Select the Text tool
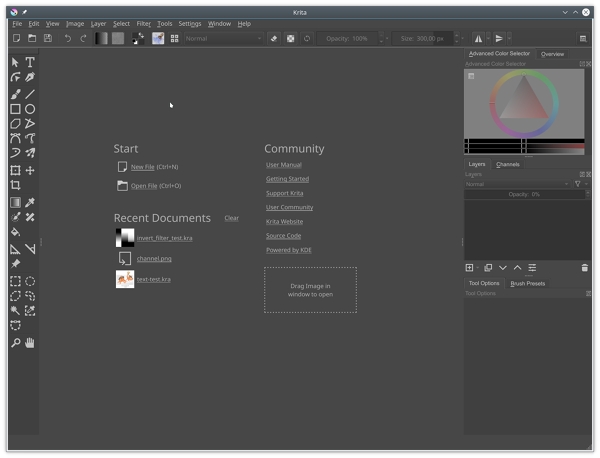 pos(30,62)
